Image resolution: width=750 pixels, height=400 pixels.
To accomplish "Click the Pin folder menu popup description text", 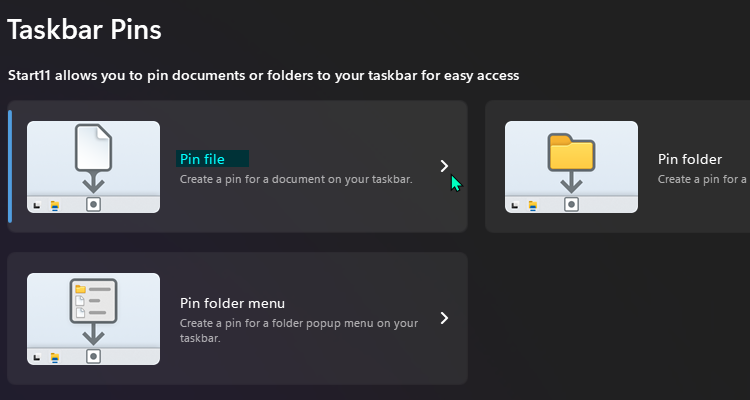I will click(x=298, y=331).
